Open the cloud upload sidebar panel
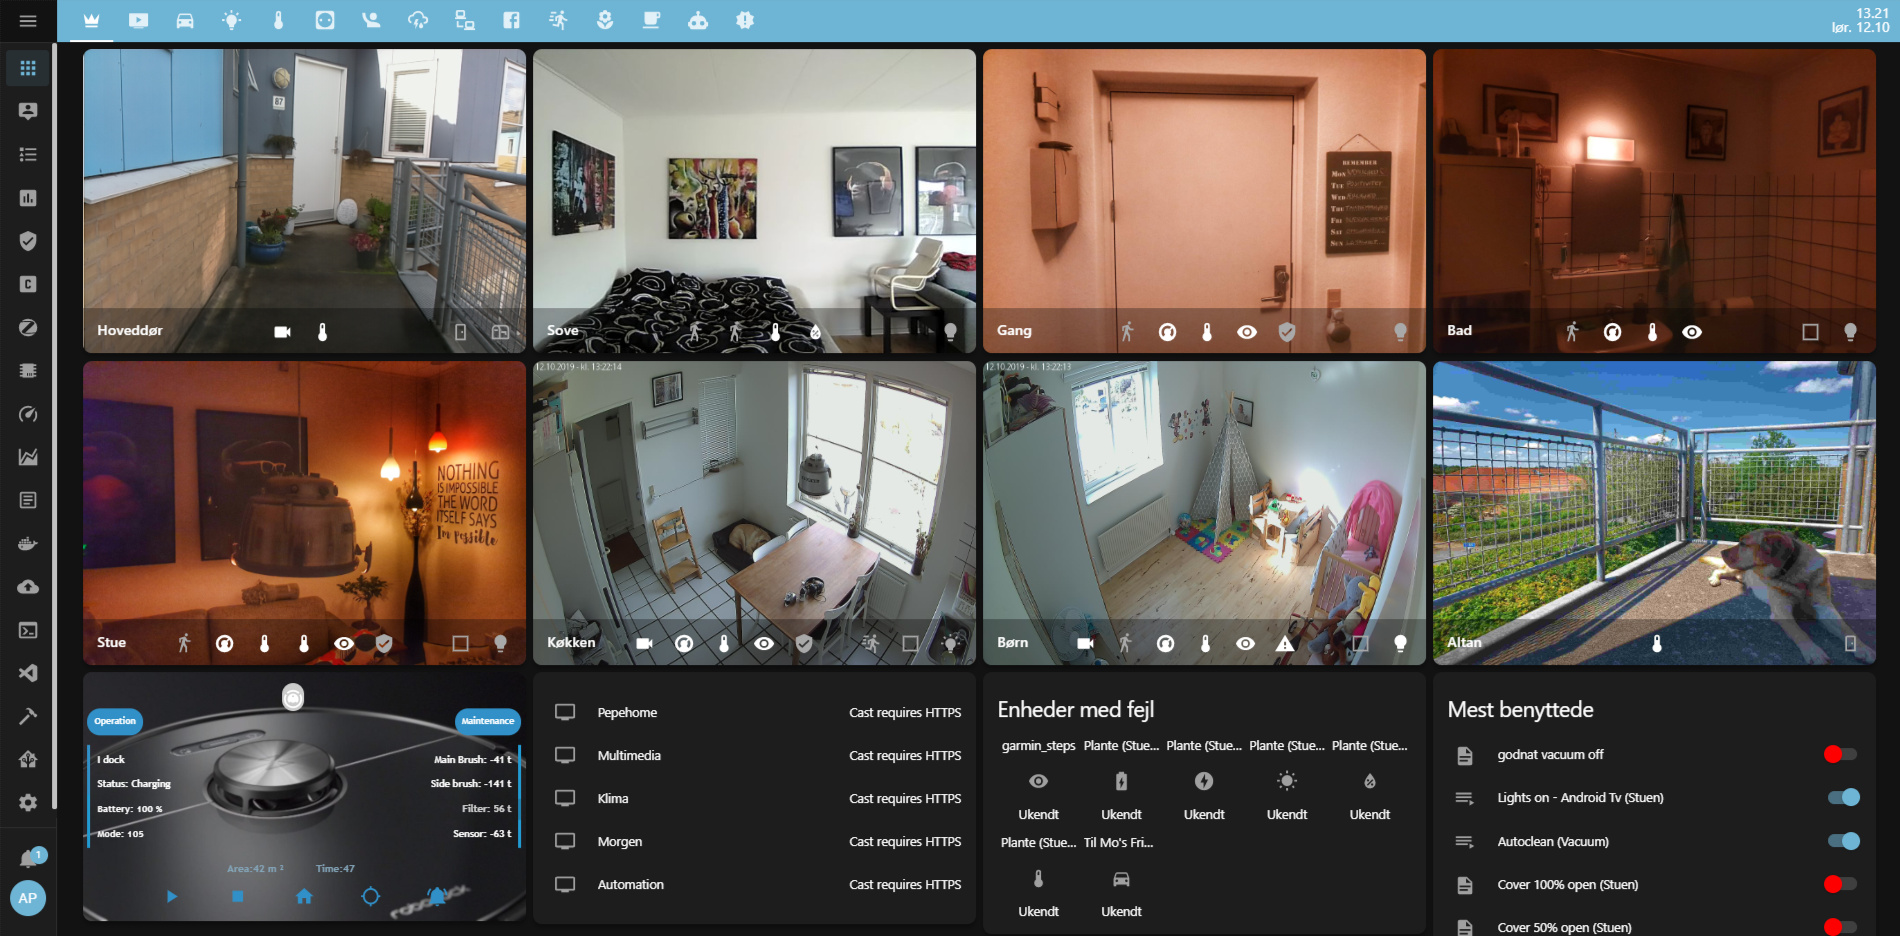Image resolution: width=1900 pixels, height=936 pixels. coord(28,587)
